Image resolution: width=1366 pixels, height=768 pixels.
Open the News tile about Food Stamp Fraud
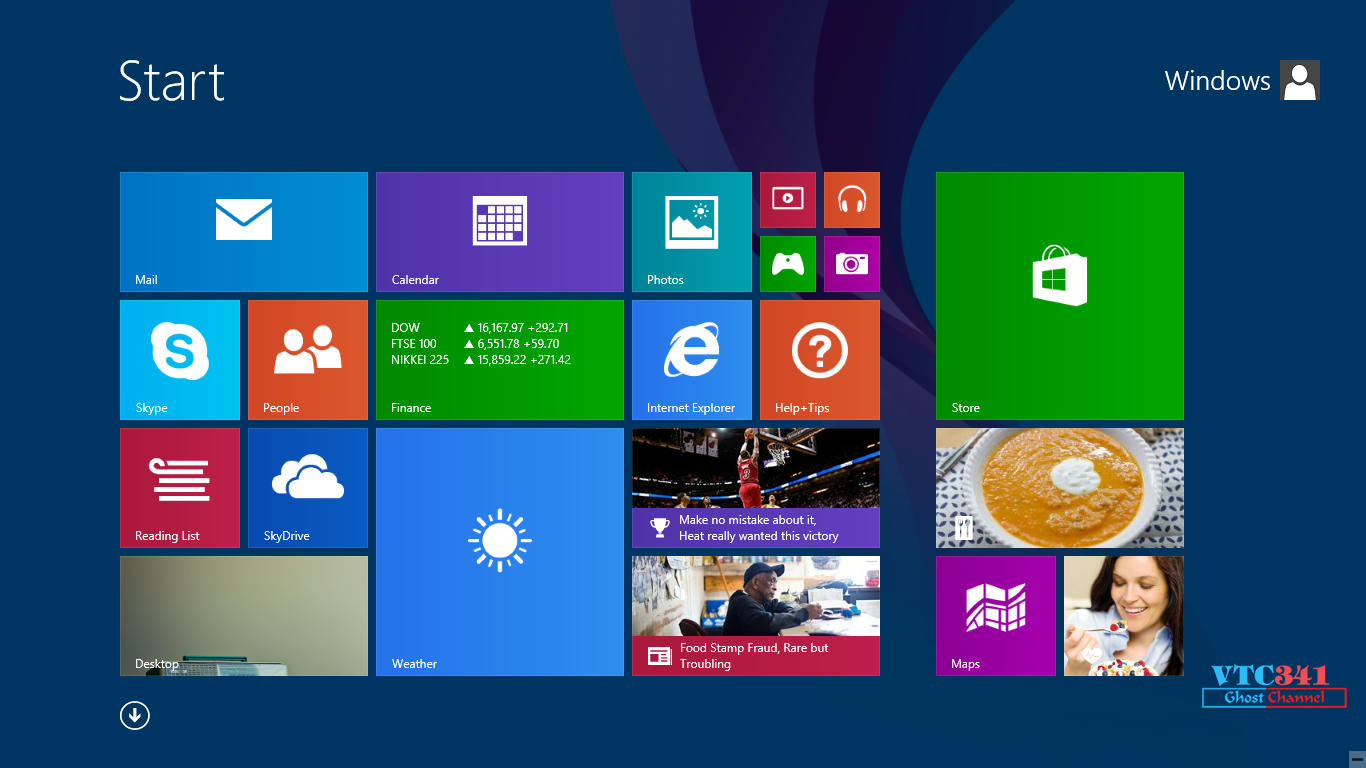(756, 616)
